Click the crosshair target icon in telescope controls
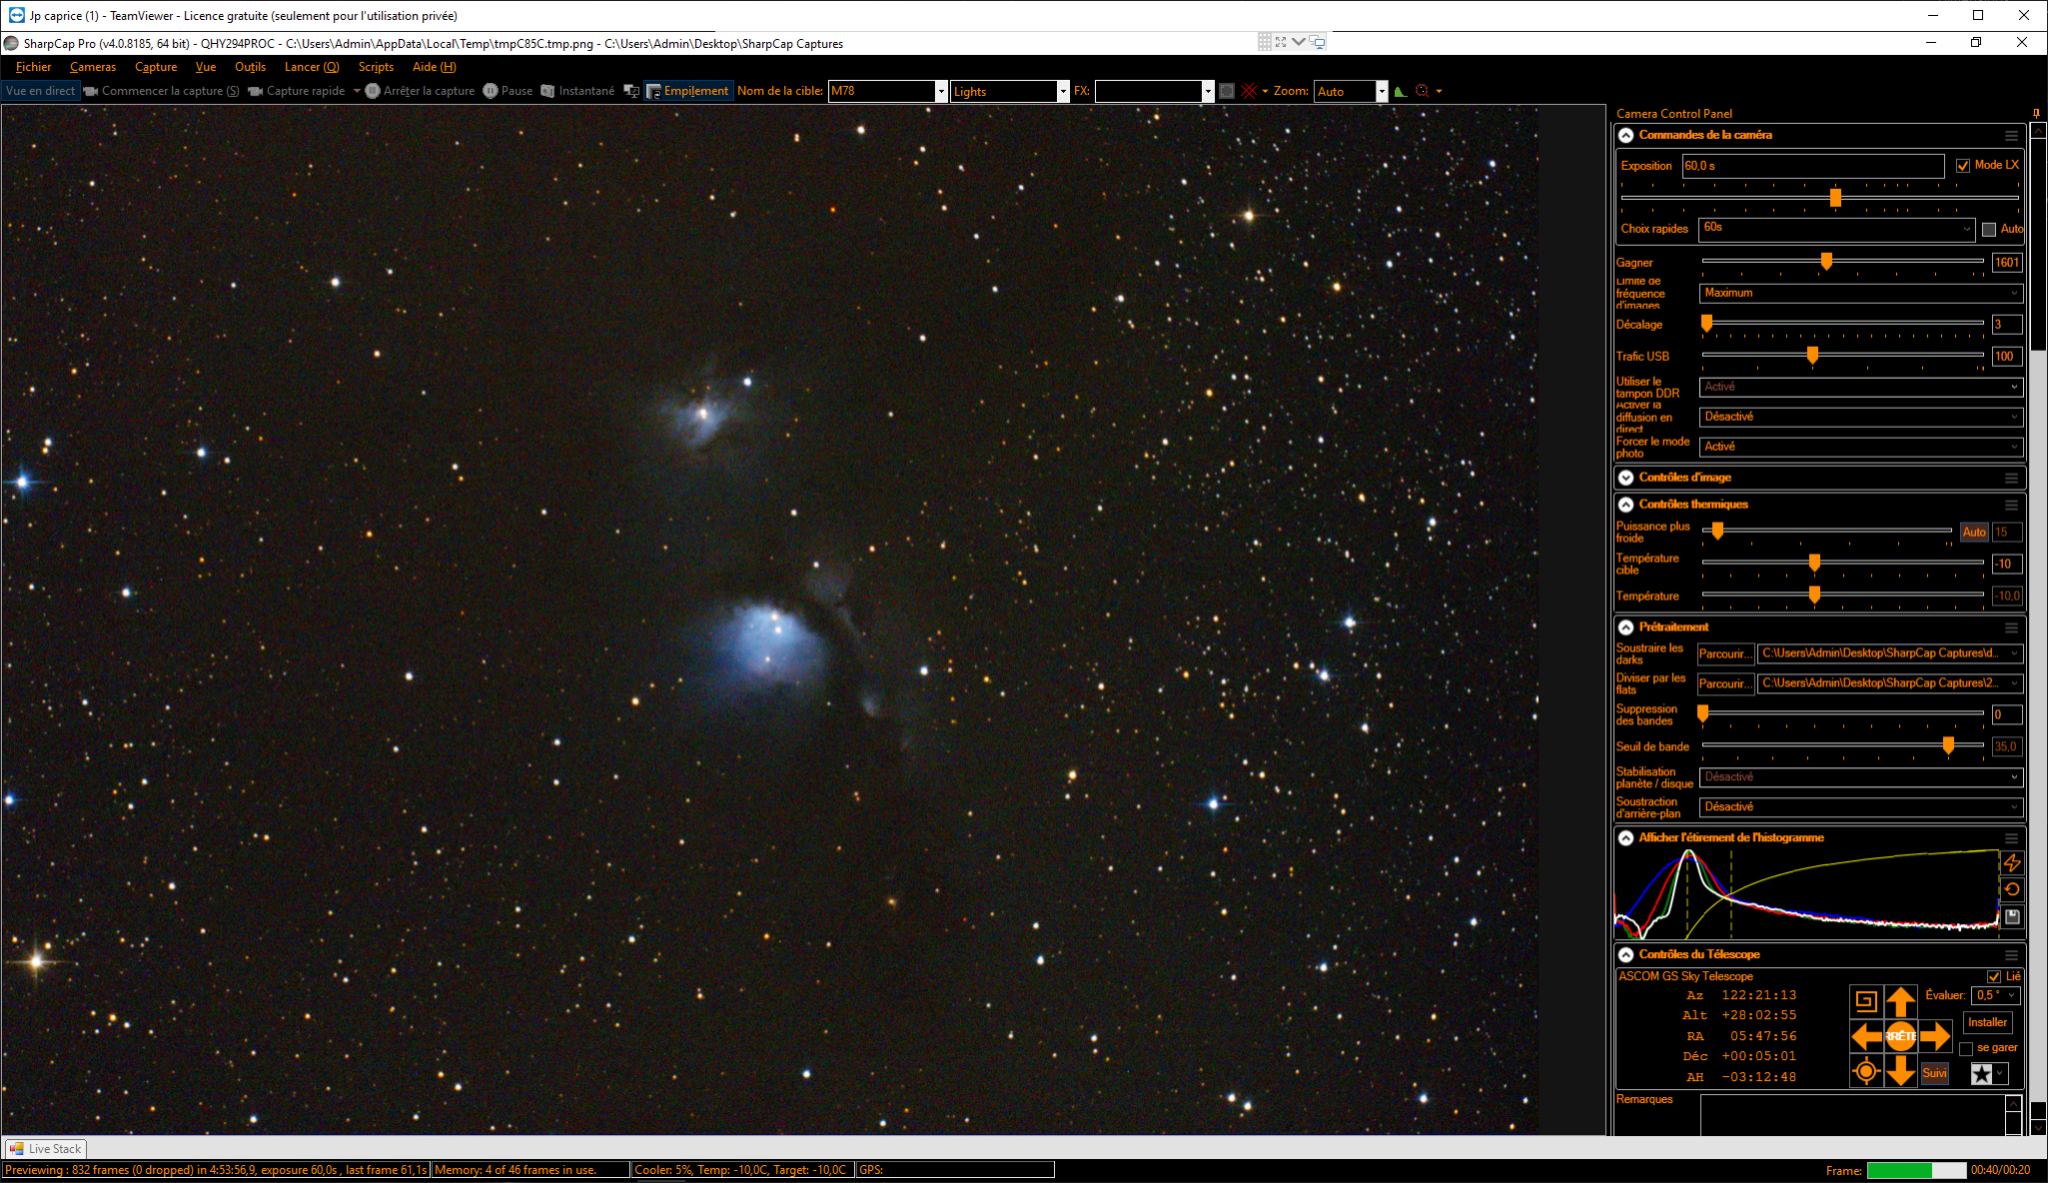Screen dimensions: 2048x1183 tap(1866, 1072)
